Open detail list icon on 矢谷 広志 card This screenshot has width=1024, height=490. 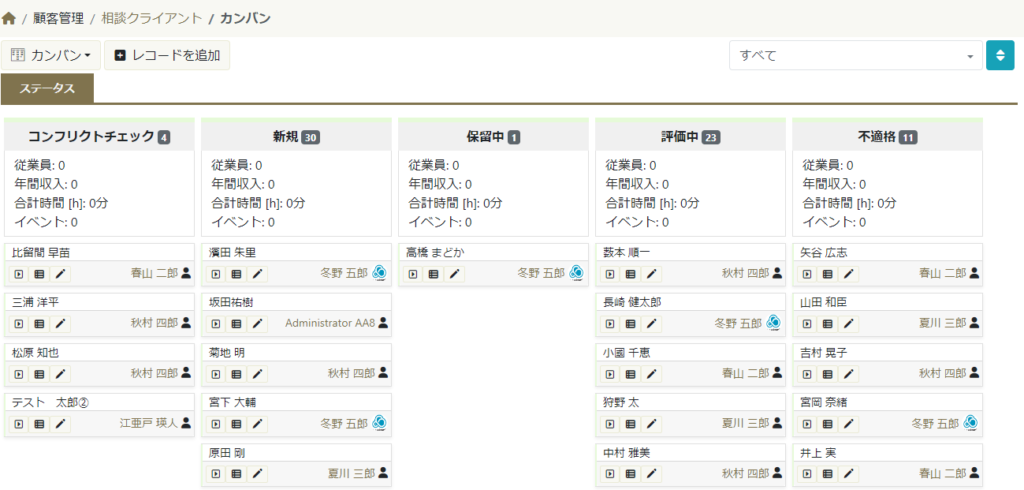click(827, 273)
